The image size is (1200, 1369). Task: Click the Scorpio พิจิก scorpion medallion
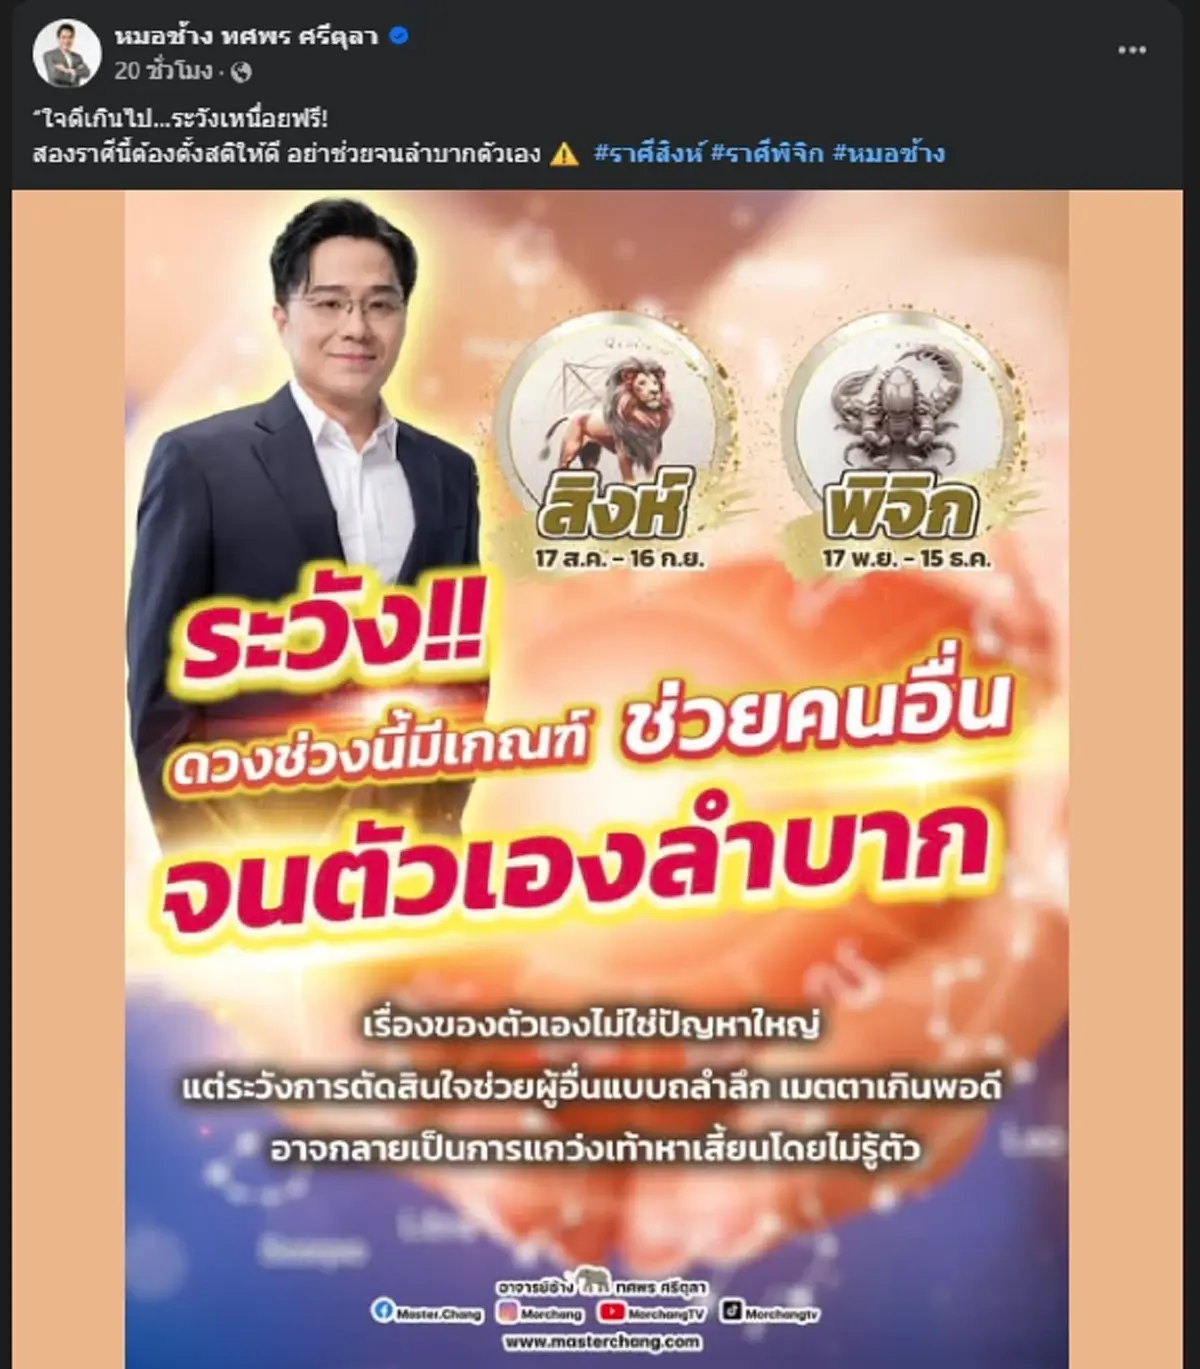click(900, 432)
